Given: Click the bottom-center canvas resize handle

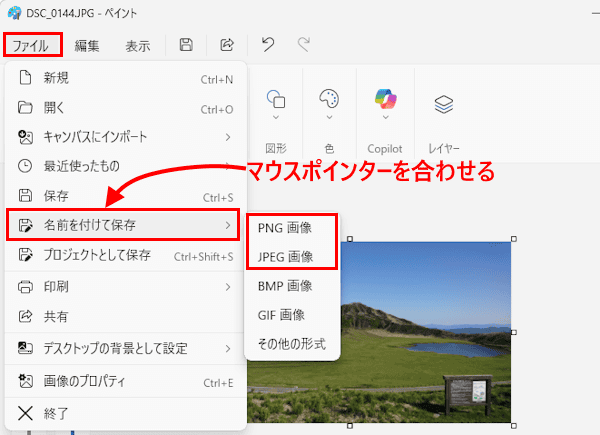Looking at the screenshot, I should click(x=350, y=425).
